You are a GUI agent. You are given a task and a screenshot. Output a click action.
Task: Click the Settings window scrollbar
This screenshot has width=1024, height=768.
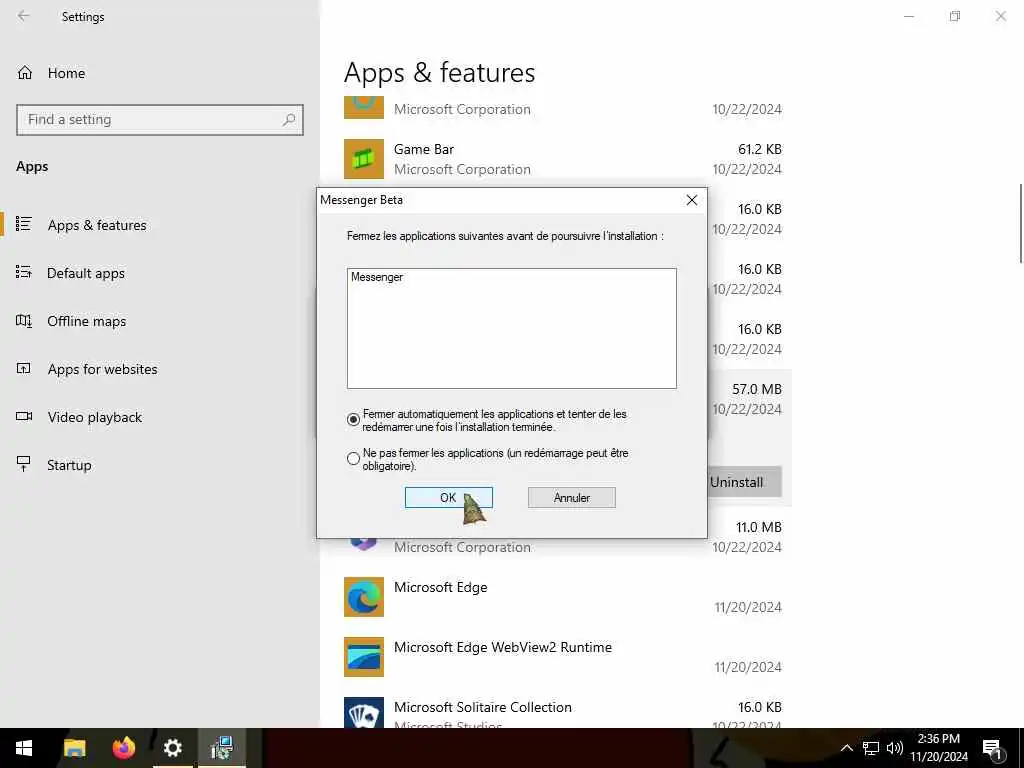point(1020,223)
